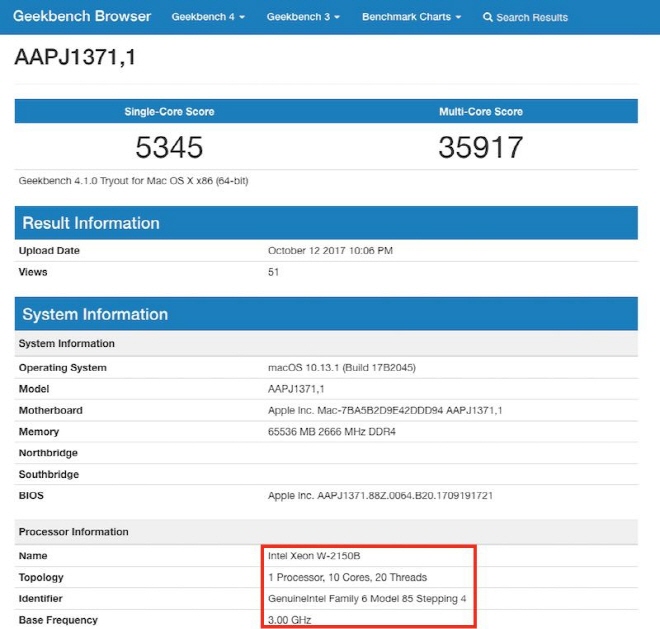Viewport: 660px width, 629px height.
Task: Select the BIOS version AAPJ1371.88Z.0064 value
Action: [381, 496]
